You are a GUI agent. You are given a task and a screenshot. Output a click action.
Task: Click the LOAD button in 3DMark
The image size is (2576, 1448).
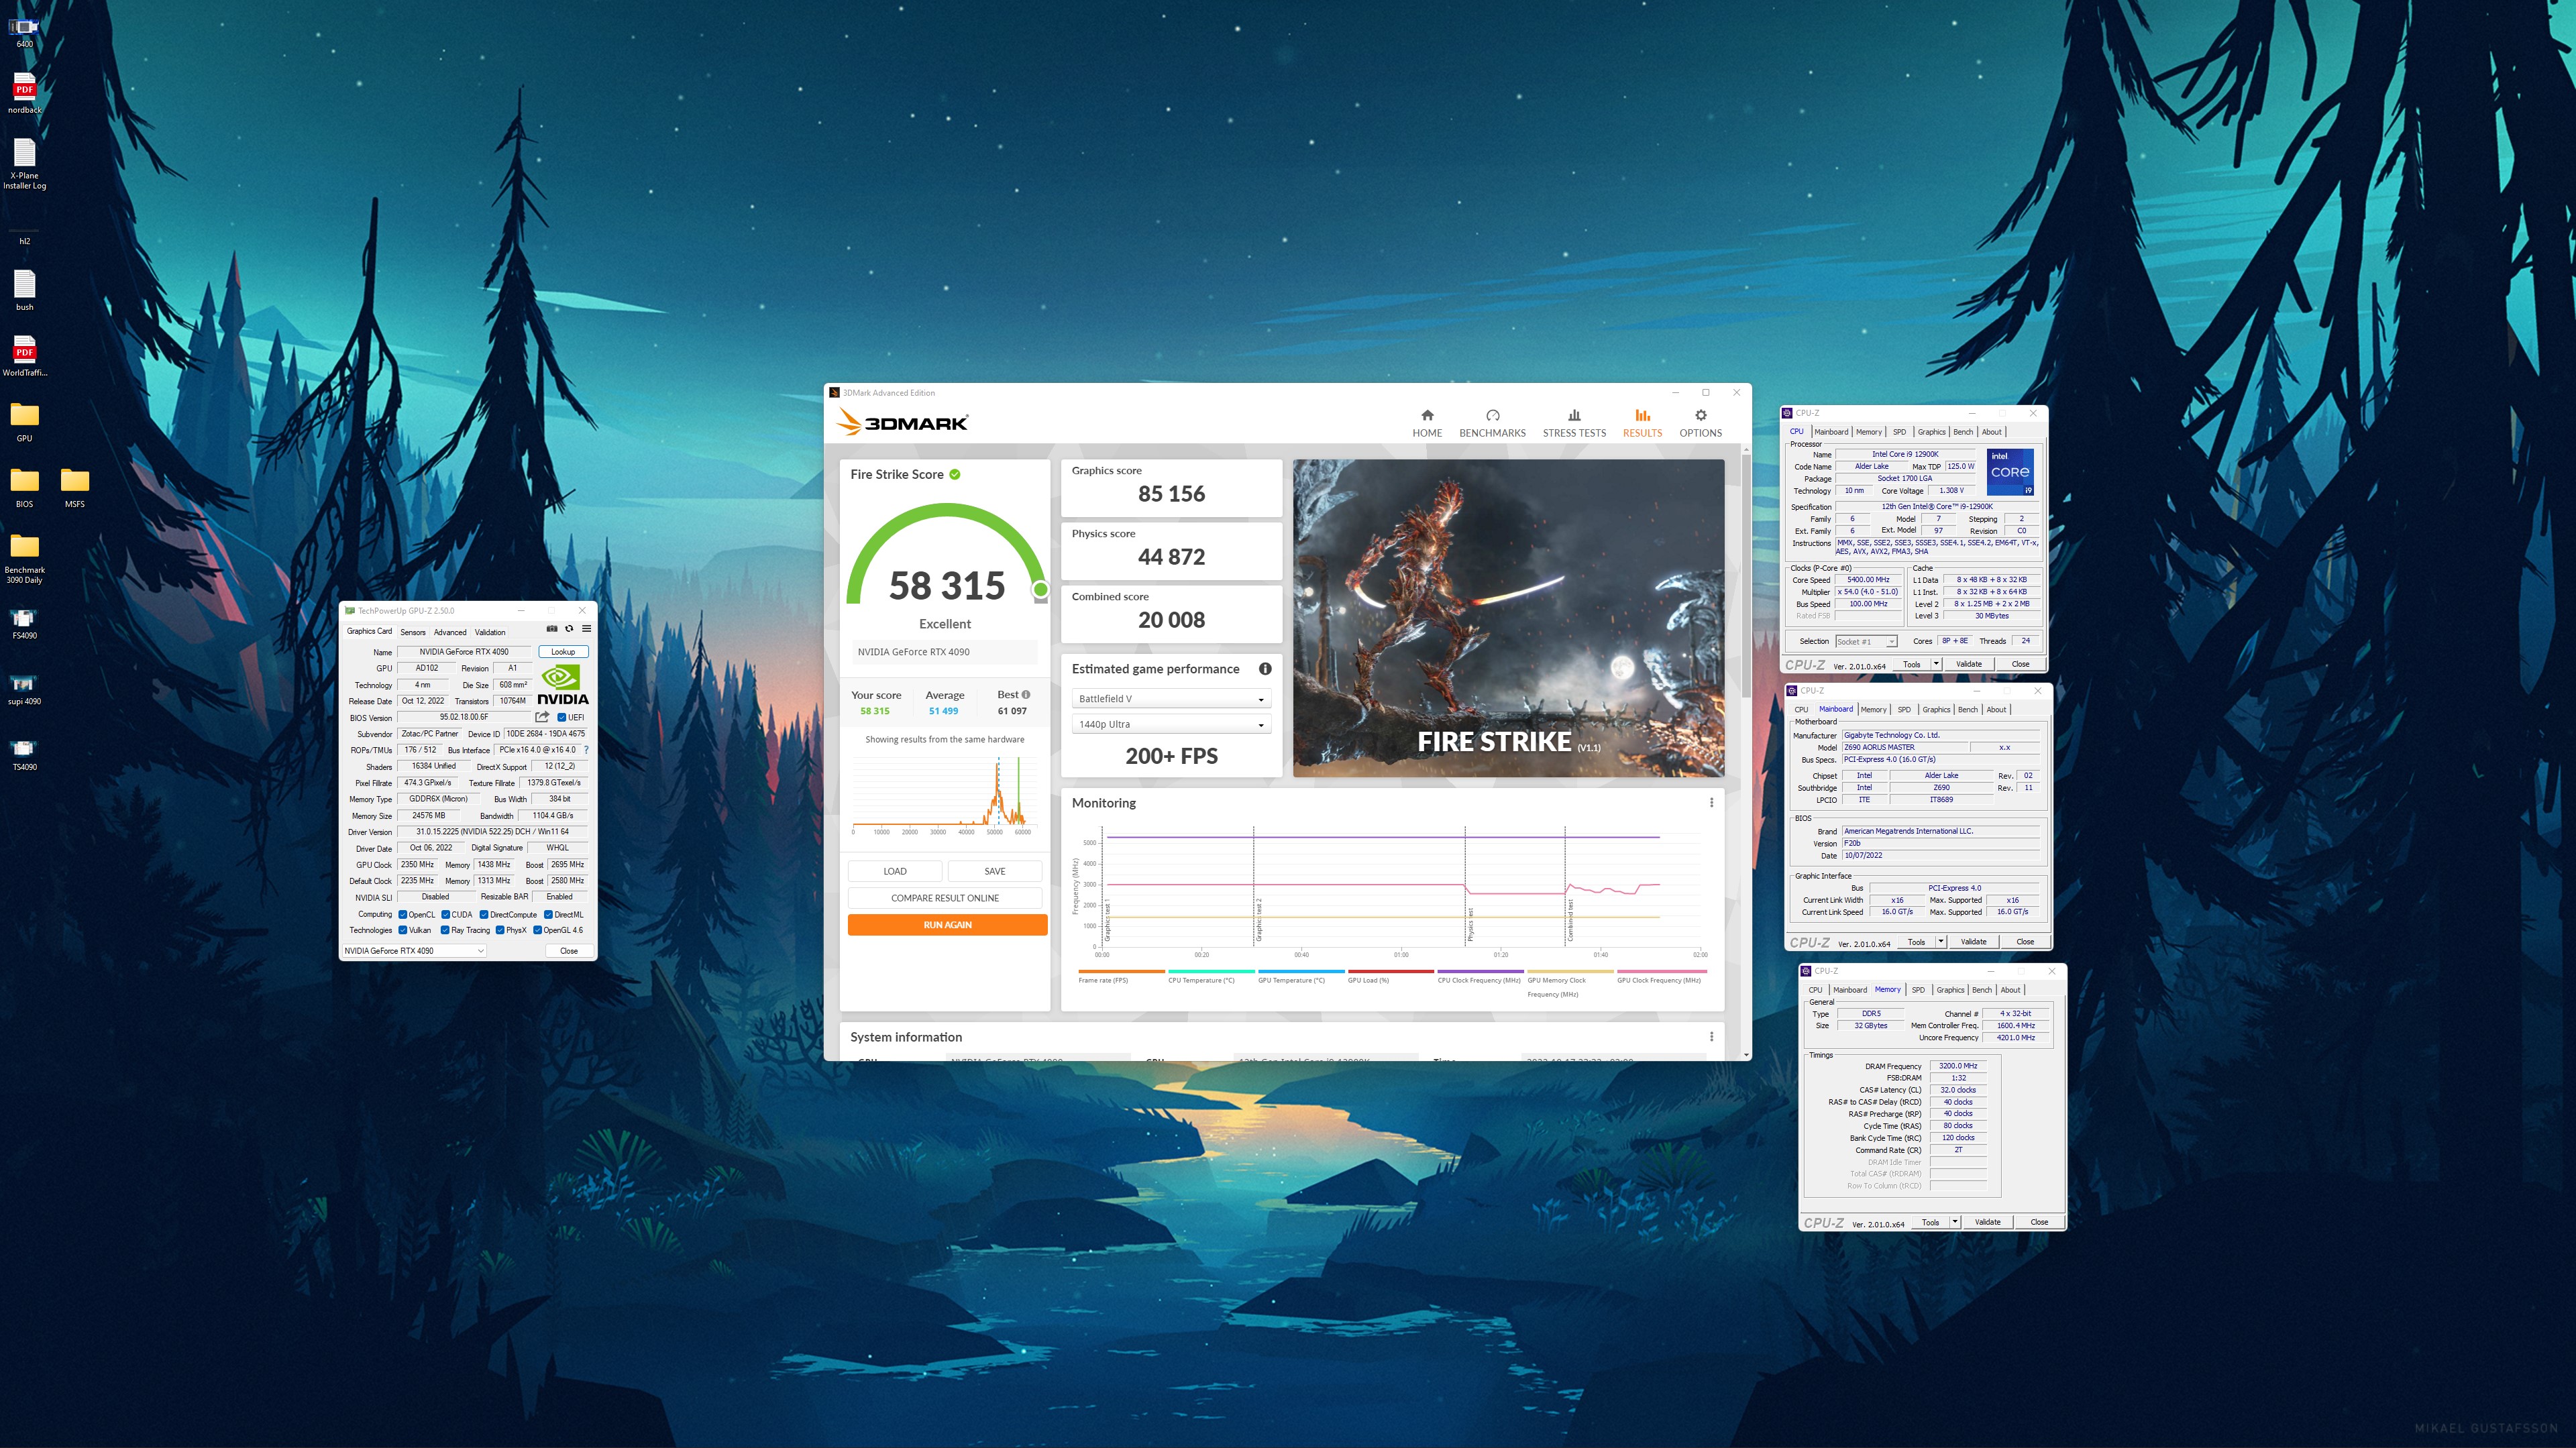tap(895, 871)
